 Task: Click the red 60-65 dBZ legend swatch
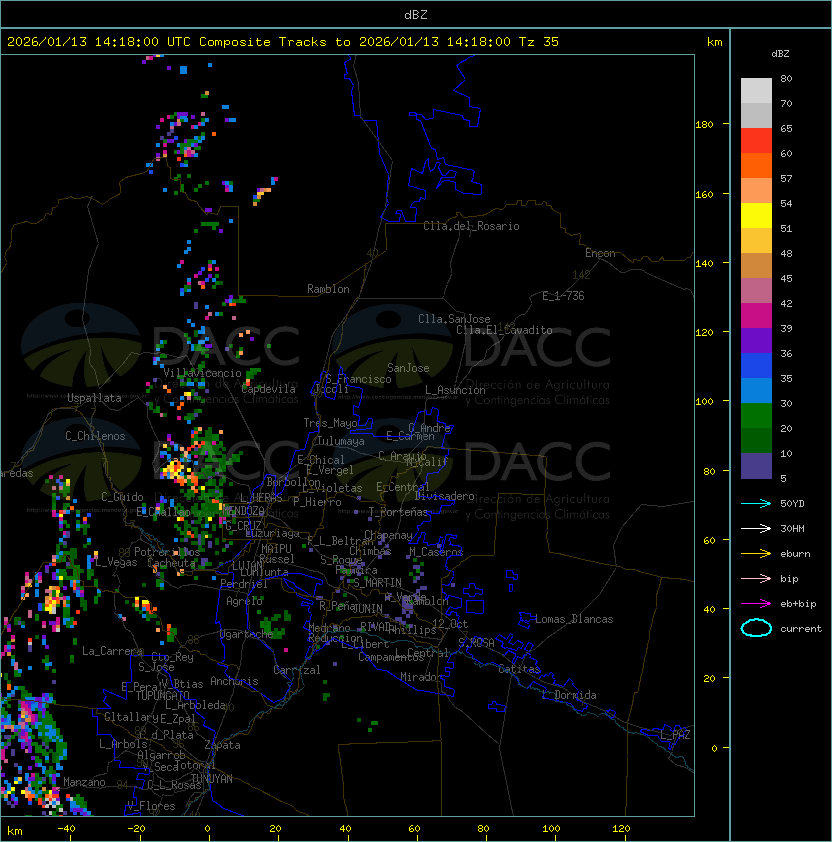tap(756, 141)
